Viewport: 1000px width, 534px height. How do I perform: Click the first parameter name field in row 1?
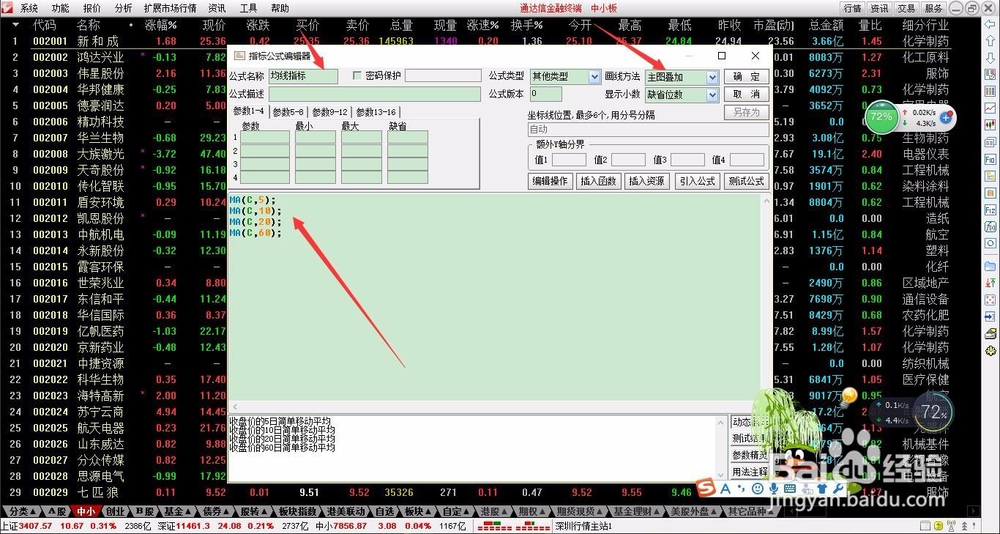[x=265, y=137]
